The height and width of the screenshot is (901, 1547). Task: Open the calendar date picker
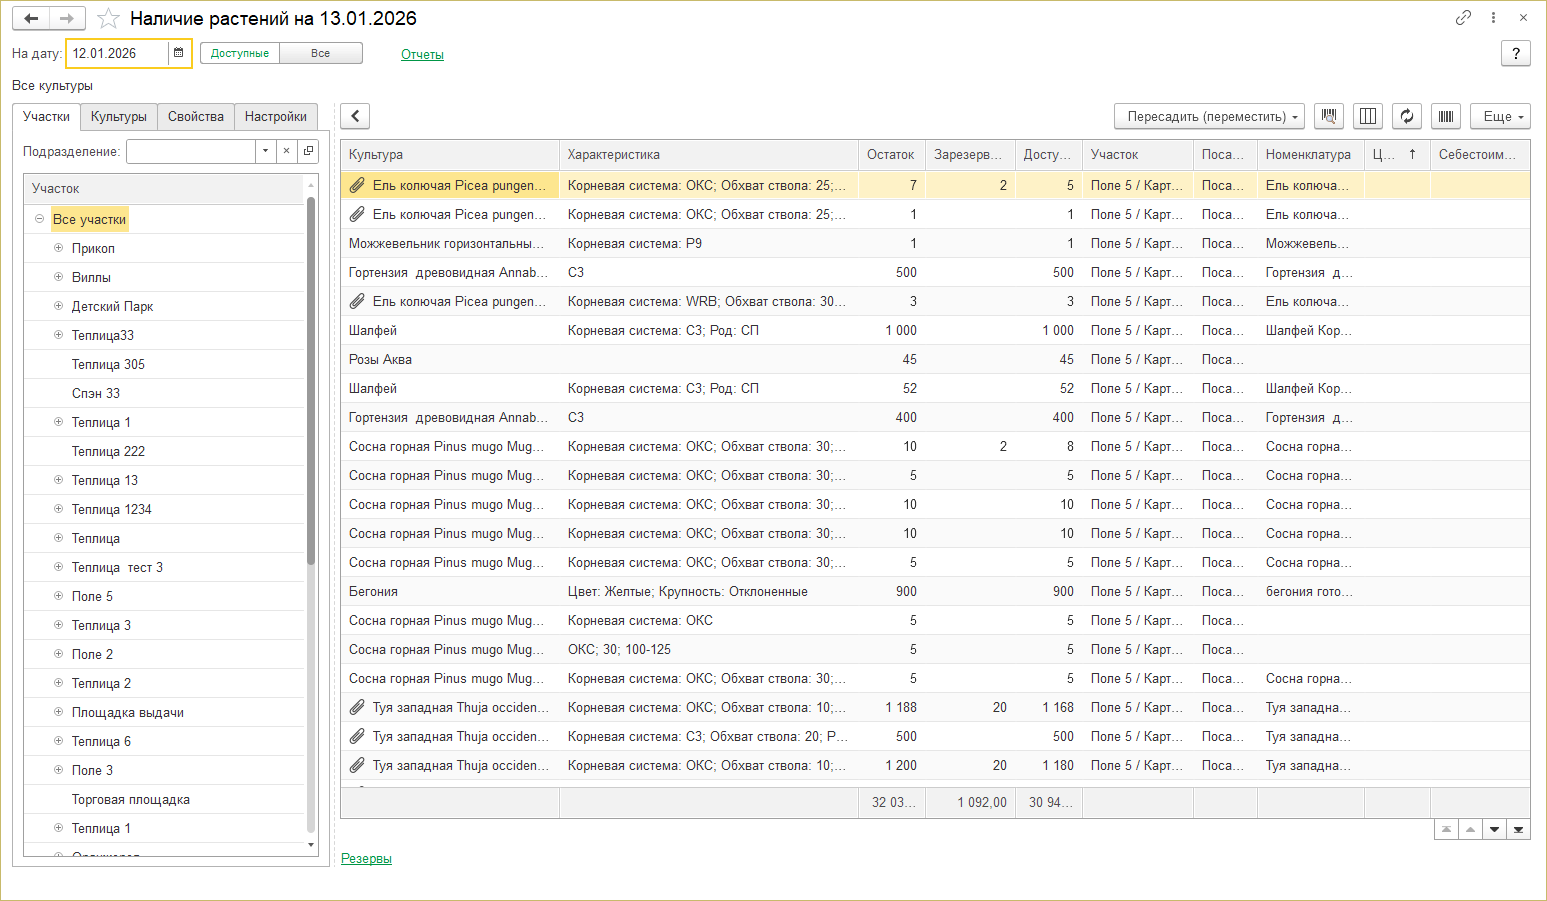coord(179,53)
